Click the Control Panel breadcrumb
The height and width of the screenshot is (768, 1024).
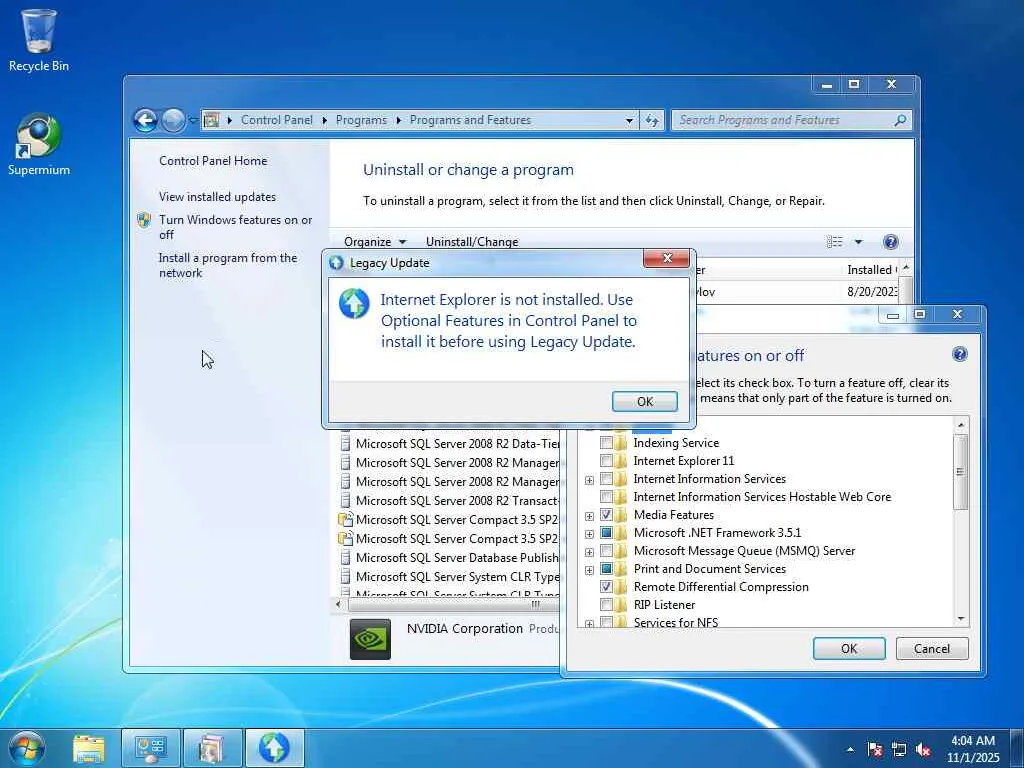pyautogui.click(x=277, y=120)
